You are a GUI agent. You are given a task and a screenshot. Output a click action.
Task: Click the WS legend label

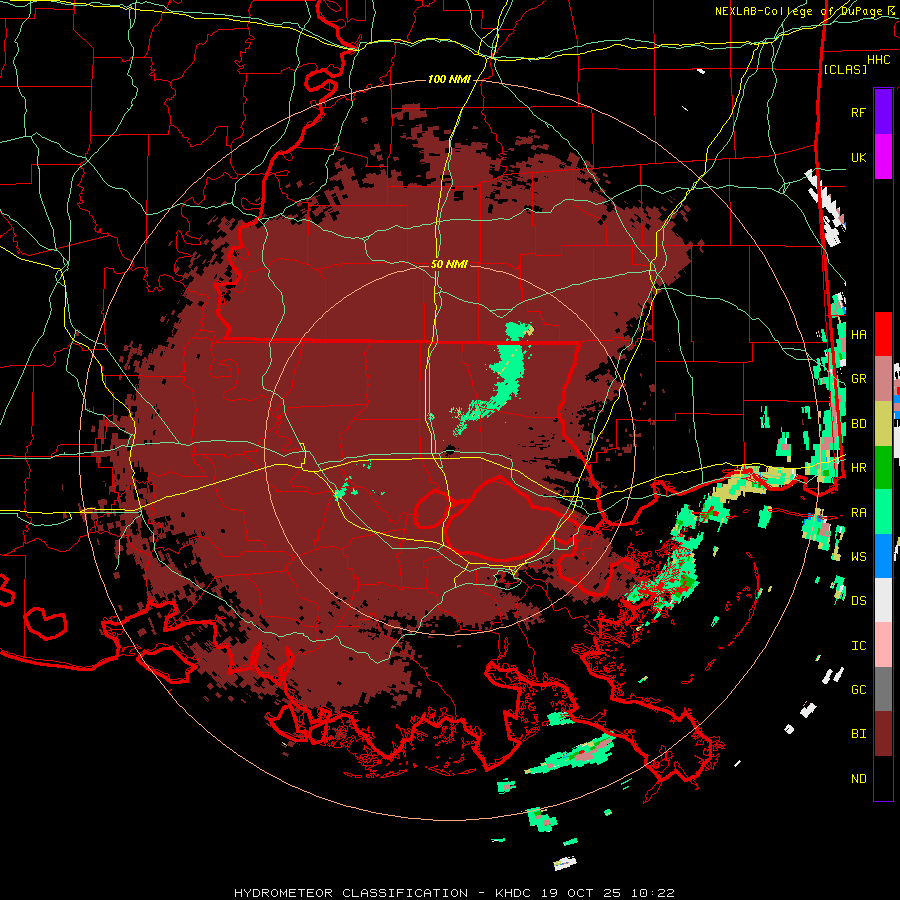858,556
